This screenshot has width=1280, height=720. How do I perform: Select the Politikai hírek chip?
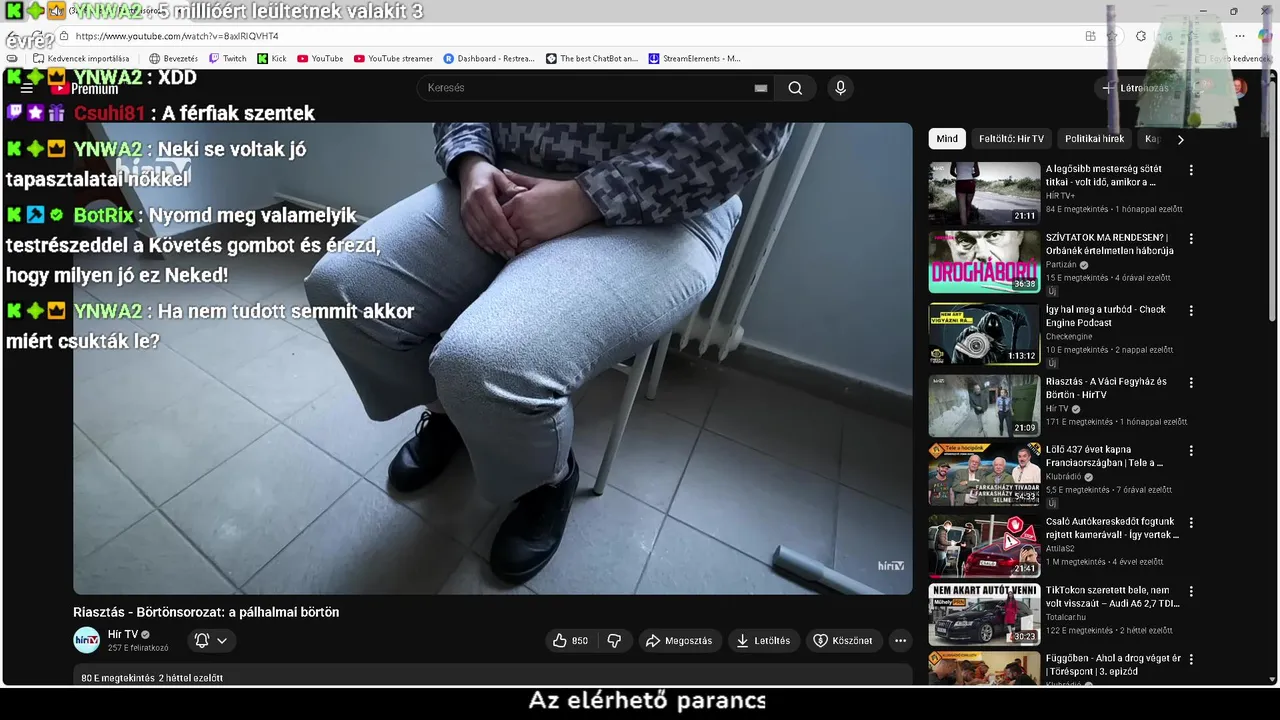(x=1094, y=139)
